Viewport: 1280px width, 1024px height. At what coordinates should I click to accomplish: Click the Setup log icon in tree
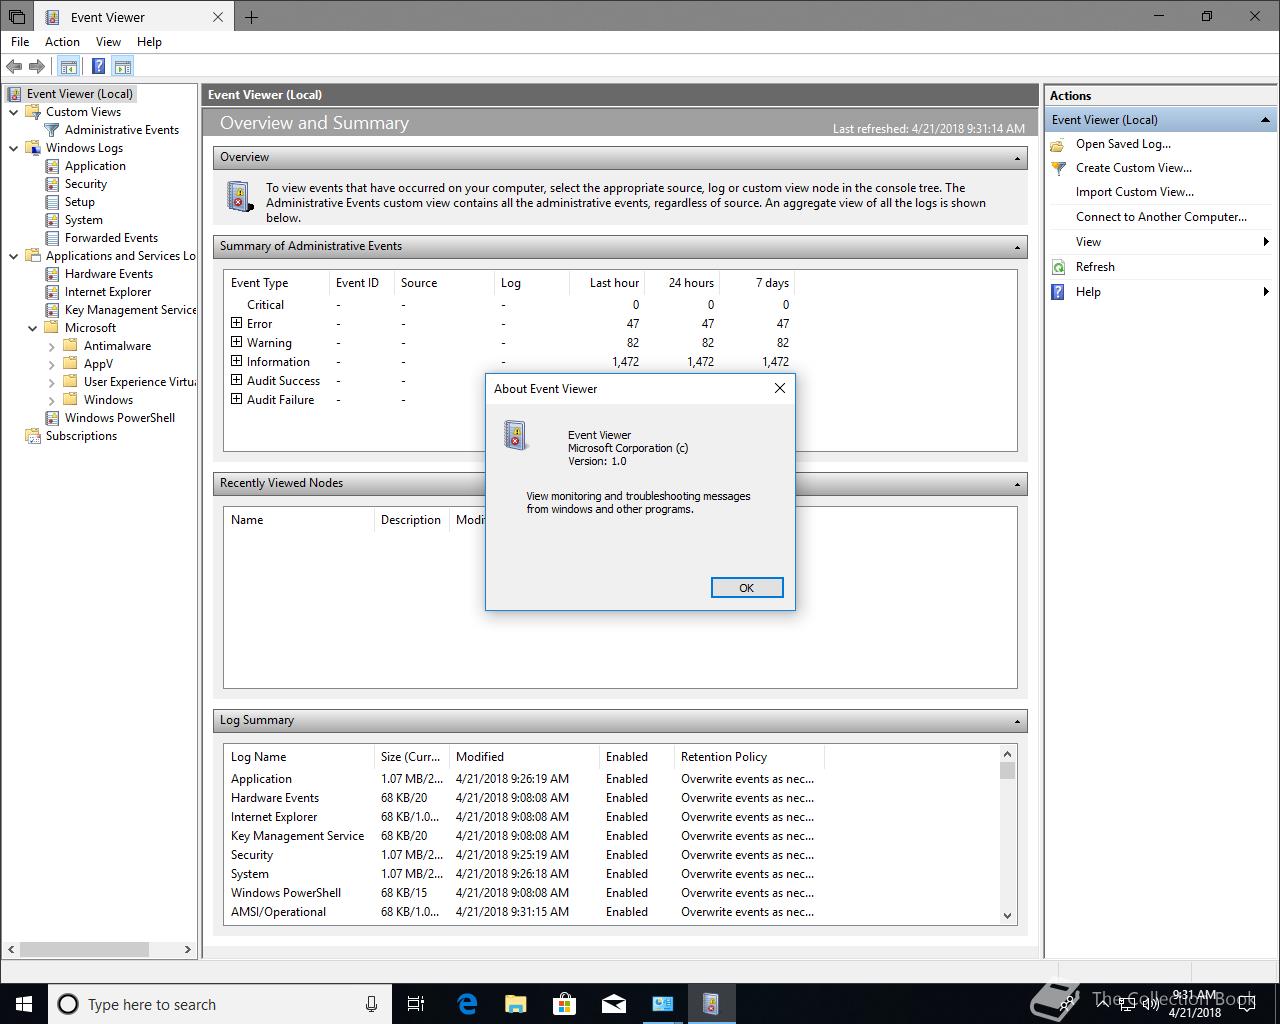point(52,202)
